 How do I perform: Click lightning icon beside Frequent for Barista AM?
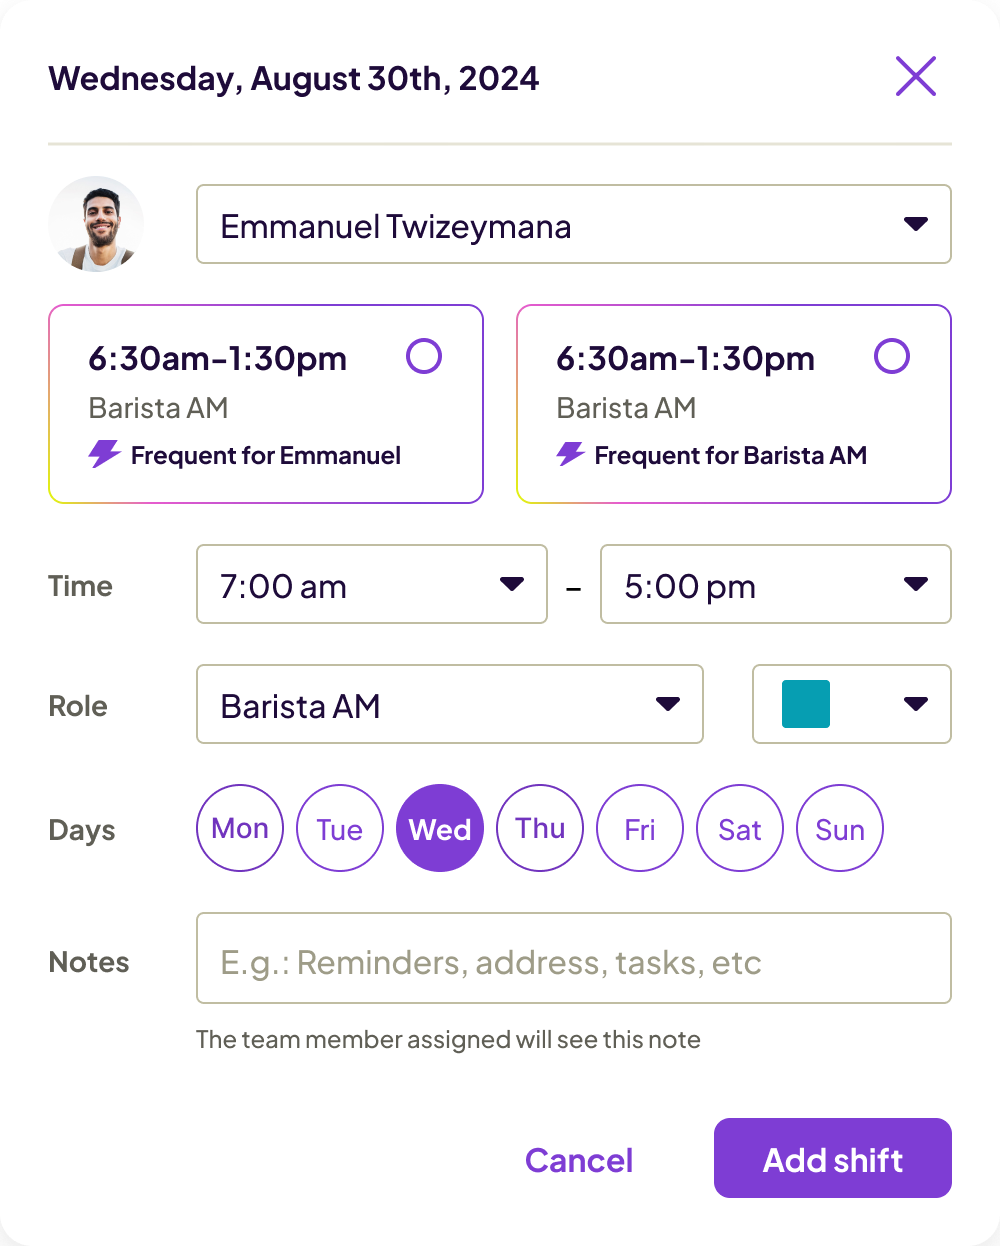tap(570, 454)
